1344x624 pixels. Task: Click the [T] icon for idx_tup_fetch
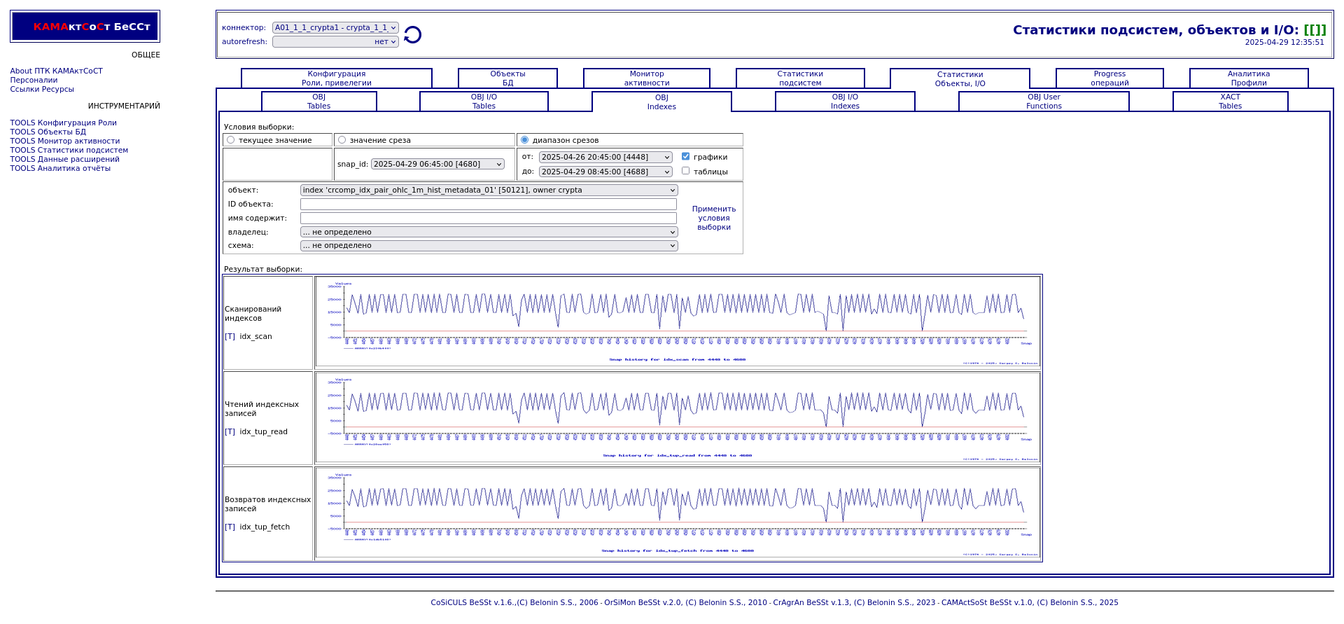pyautogui.click(x=230, y=527)
